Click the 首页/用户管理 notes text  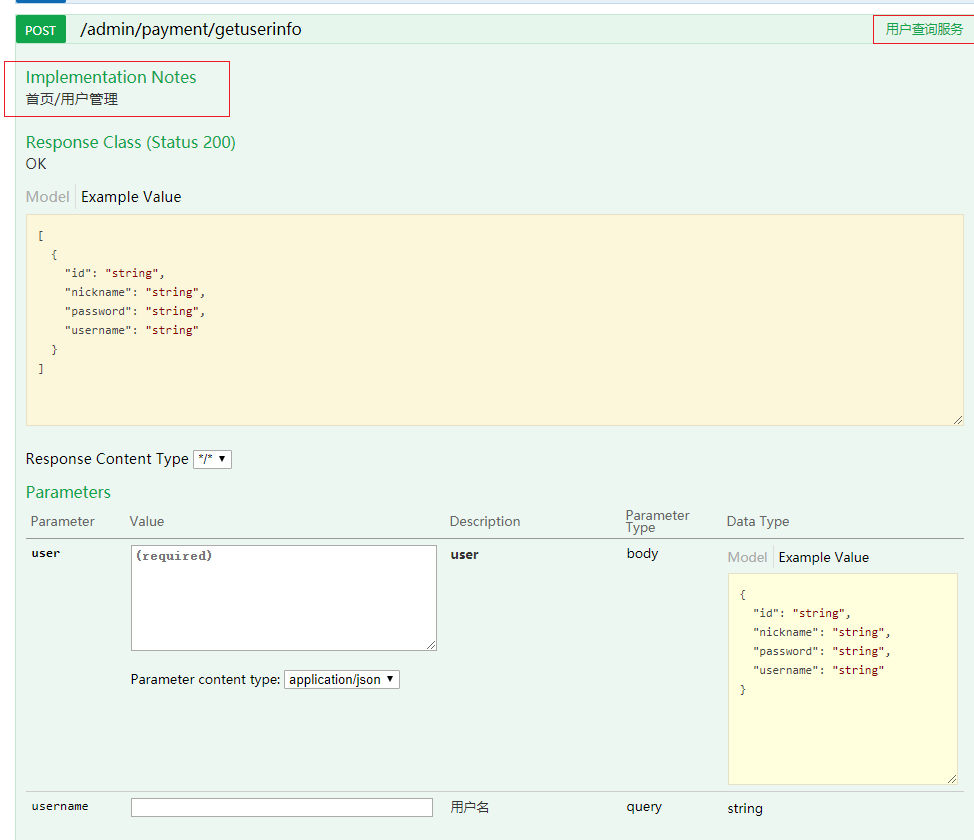click(72, 99)
